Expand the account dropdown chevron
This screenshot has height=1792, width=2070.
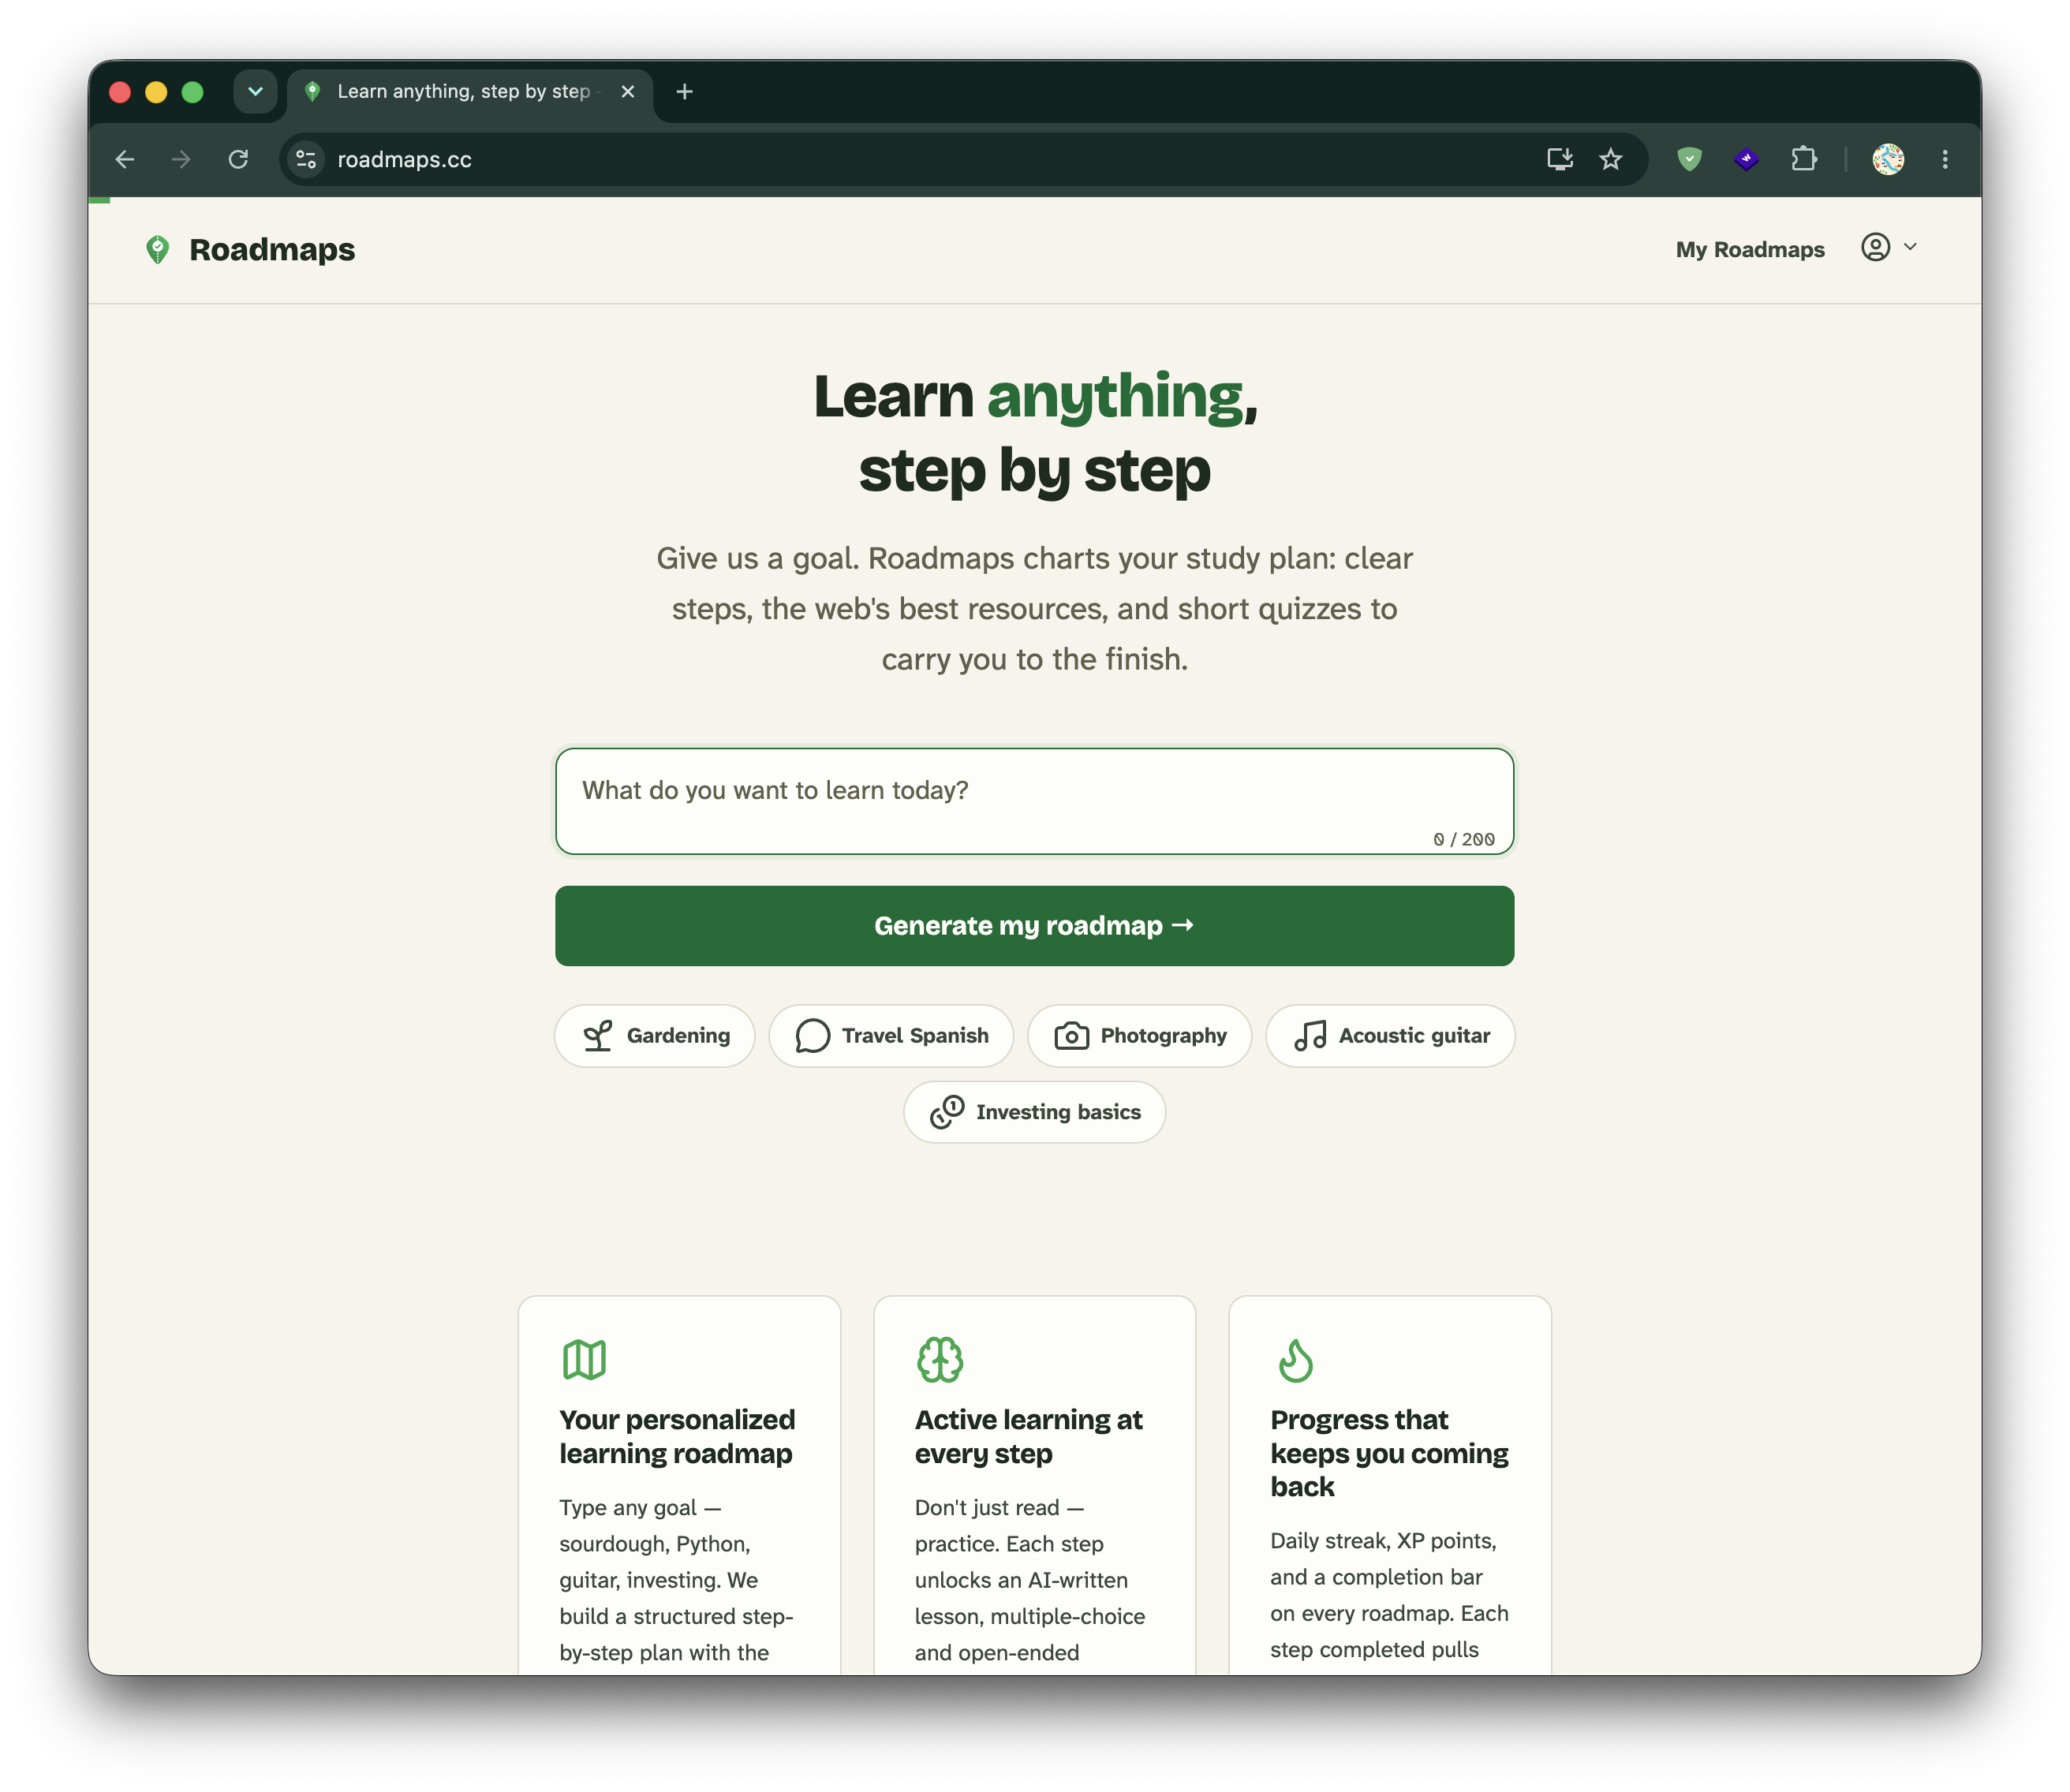pos(1910,247)
